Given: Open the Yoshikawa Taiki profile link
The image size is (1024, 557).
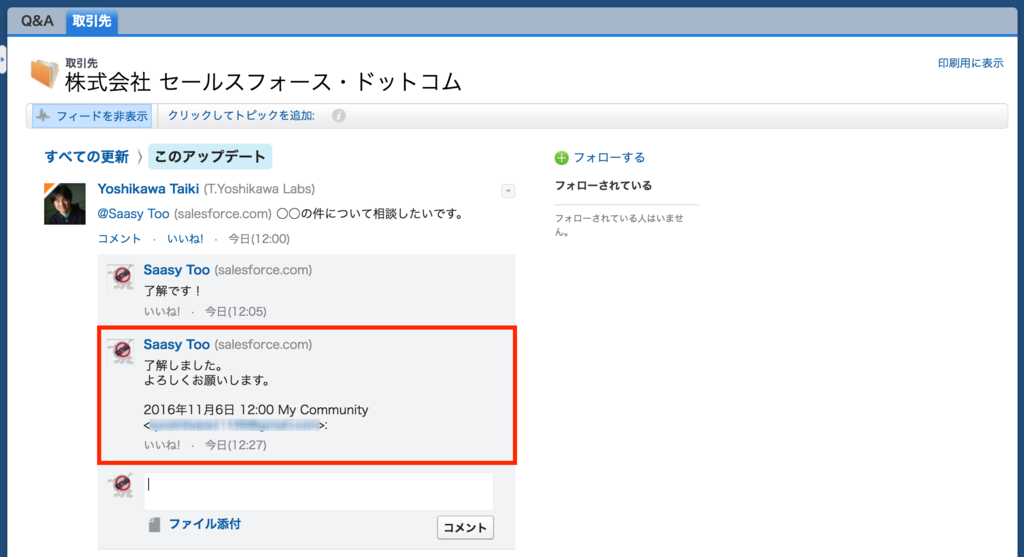Looking at the screenshot, I should (x=148, y=189).
